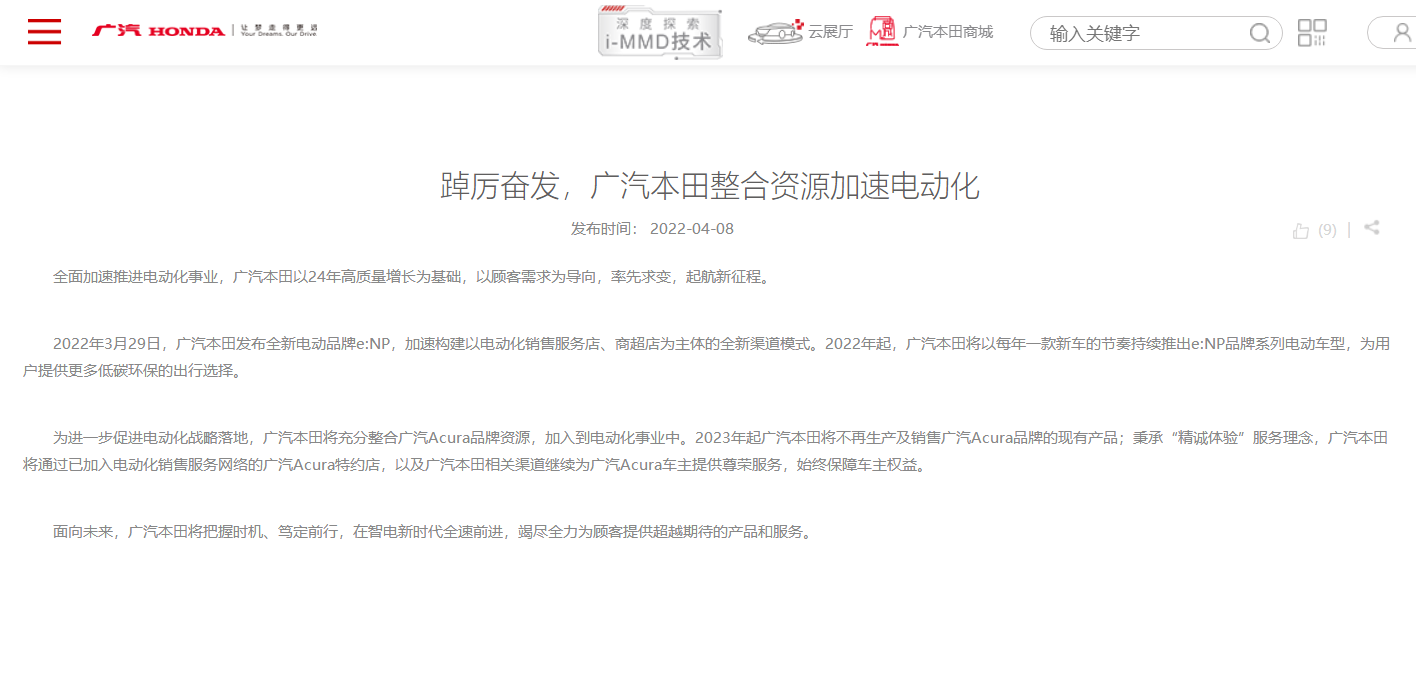This screenshot has width=1416, height=697.
Task: Click the 发布时间 label
Action: point(604,228)
